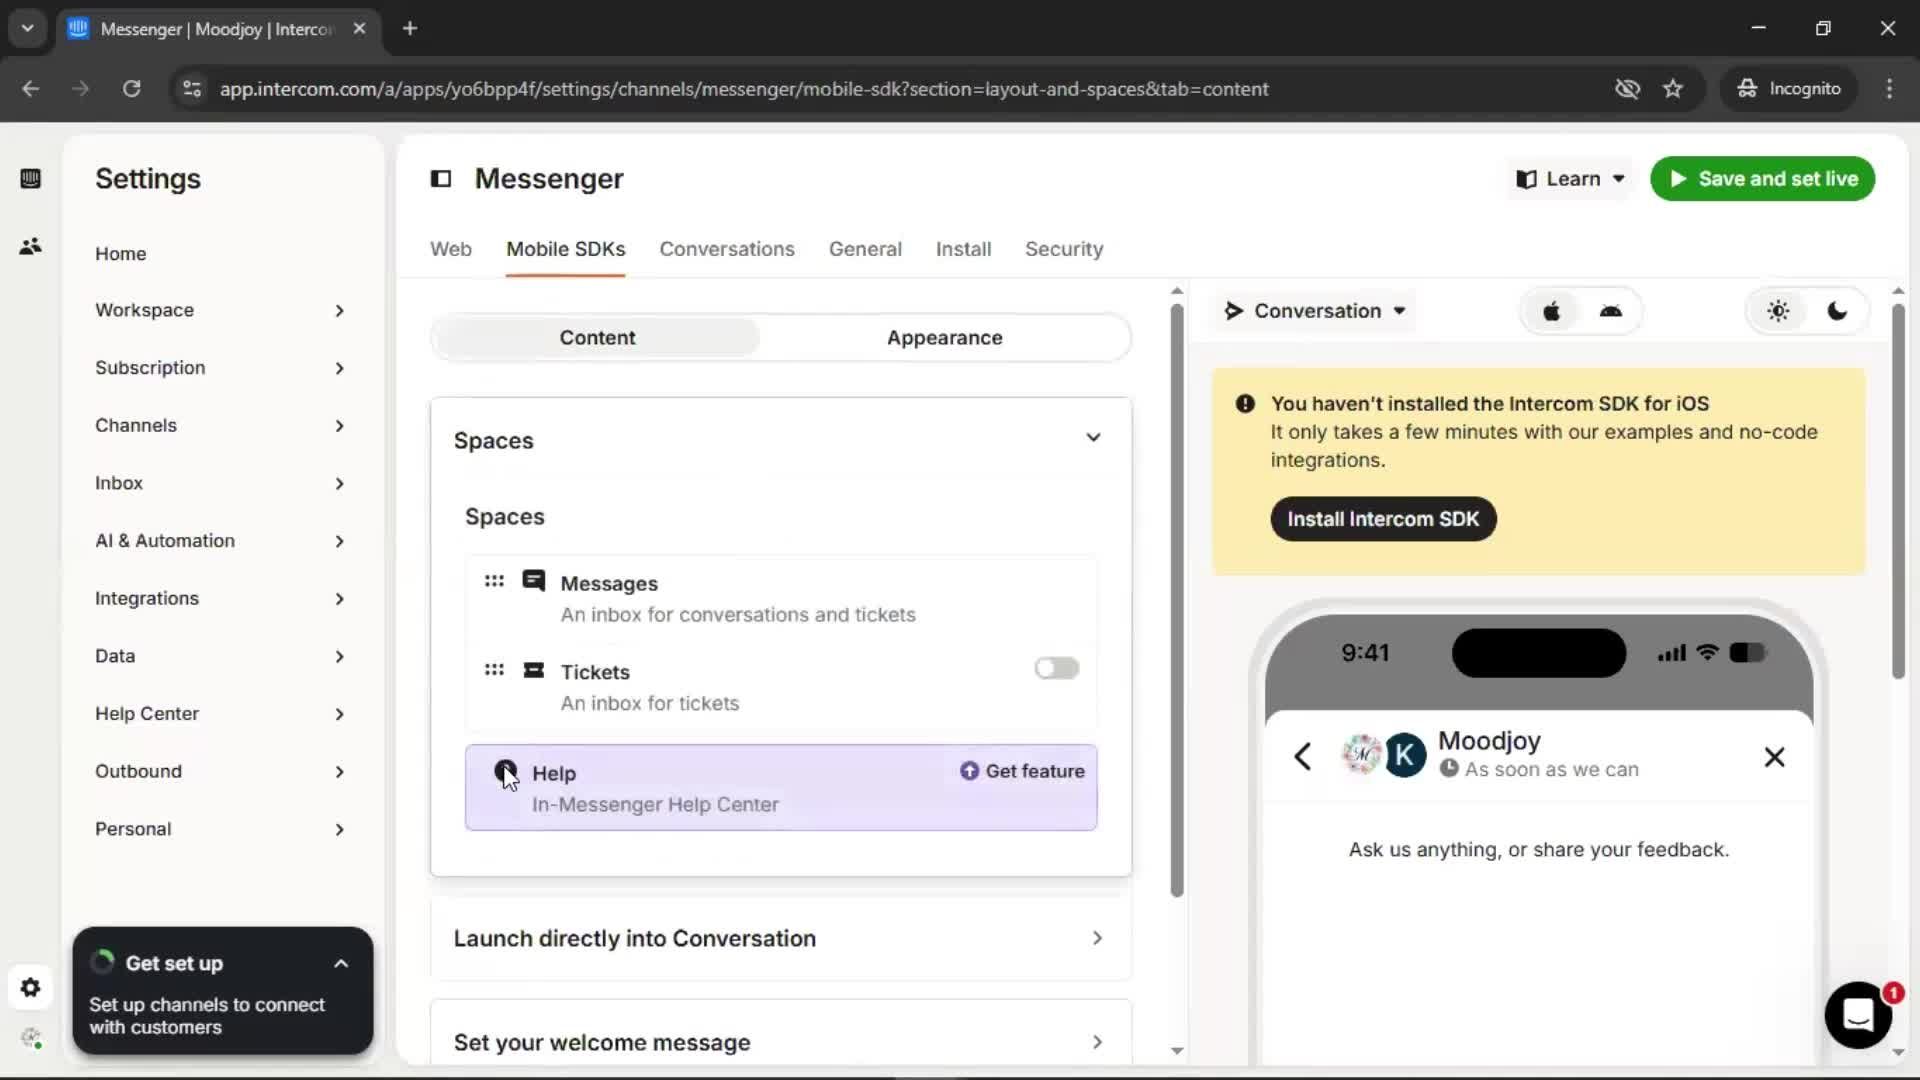1920x1080 pixels.
Task: Toggle the Tickets space switch
Action: (1057, 668)
